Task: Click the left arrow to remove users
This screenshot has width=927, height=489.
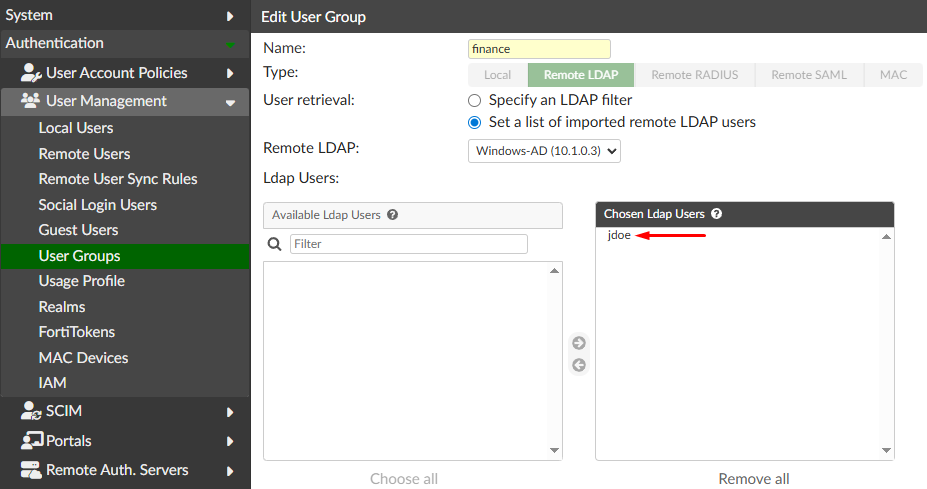Action: 579,365
